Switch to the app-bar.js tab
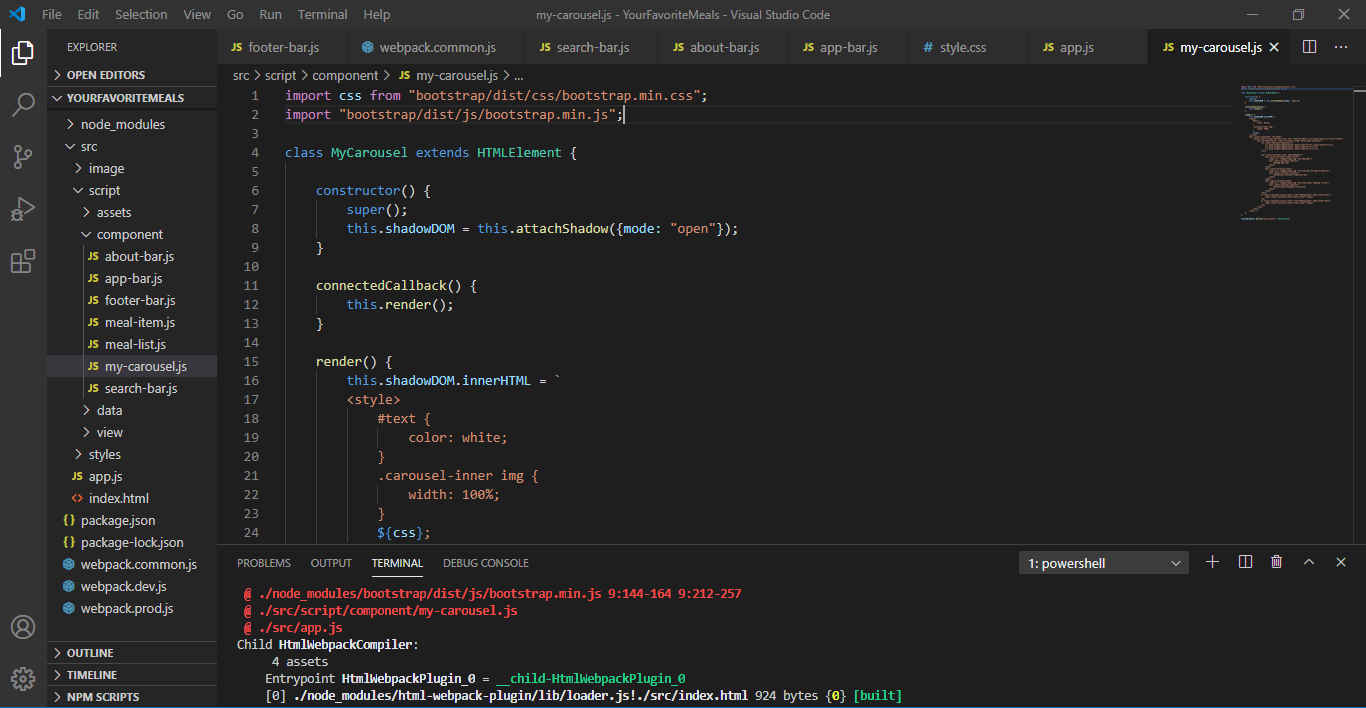 pyautogui.click(x=848, y=47)
